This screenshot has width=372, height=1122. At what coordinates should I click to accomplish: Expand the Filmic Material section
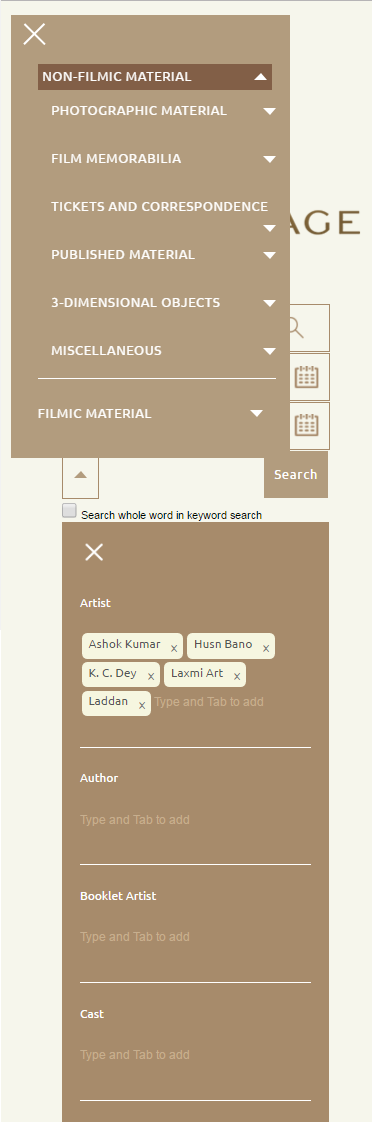coord(257,413)
